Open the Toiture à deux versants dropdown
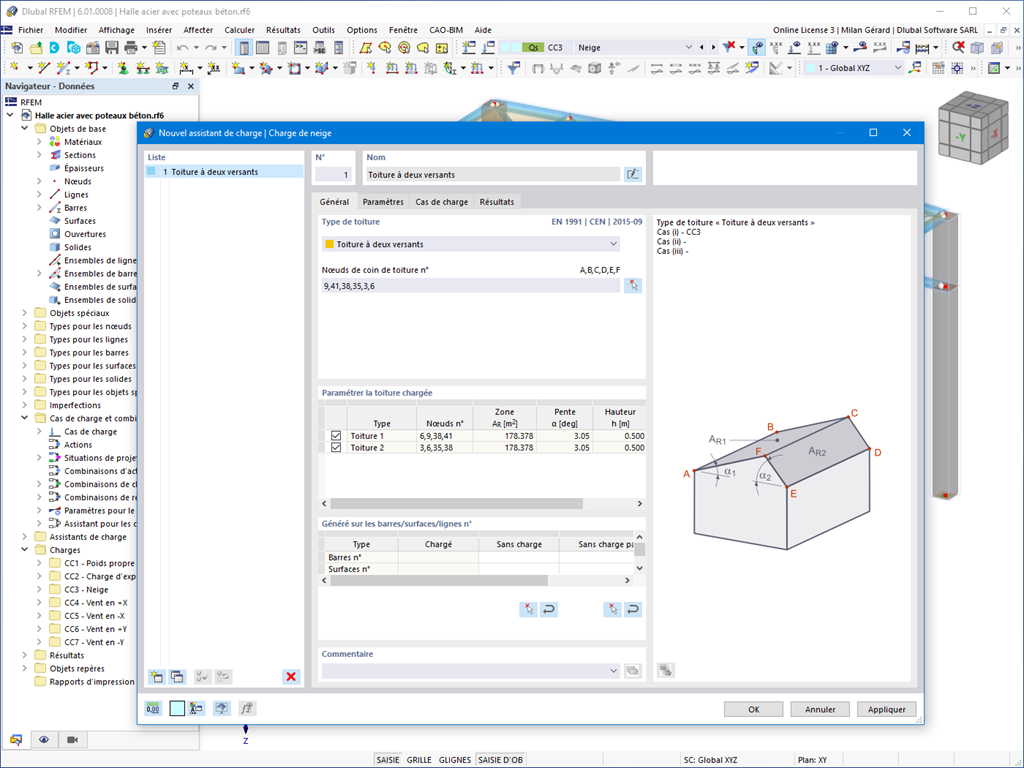The image size is (1024, 768). coord(613,244)
